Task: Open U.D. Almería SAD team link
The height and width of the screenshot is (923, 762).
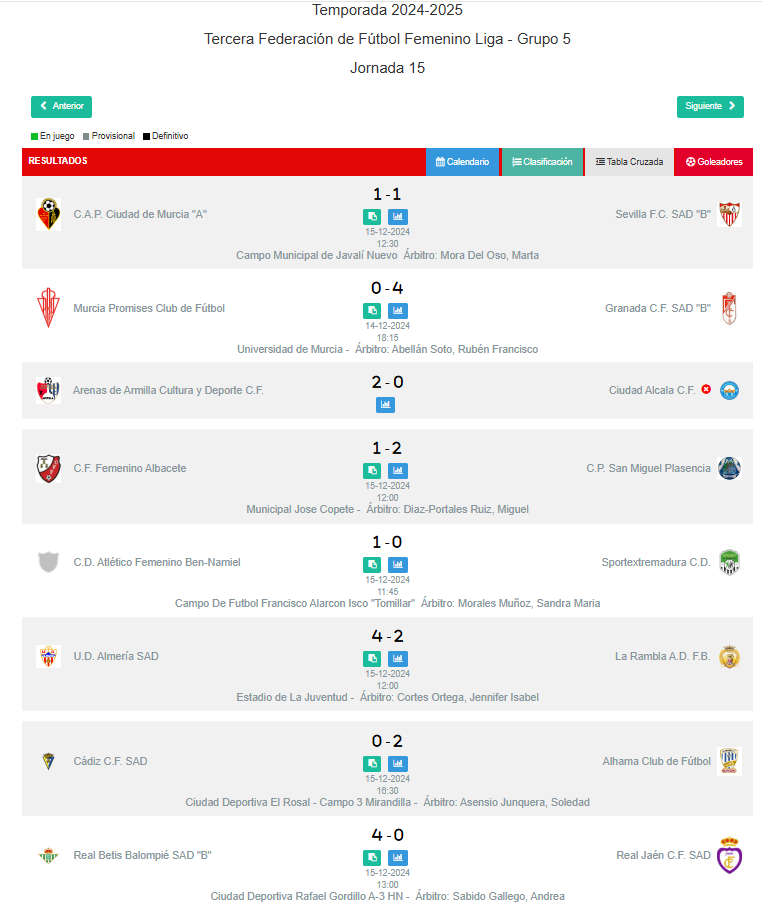Action: pyautogui.click(x=116, y=656)
